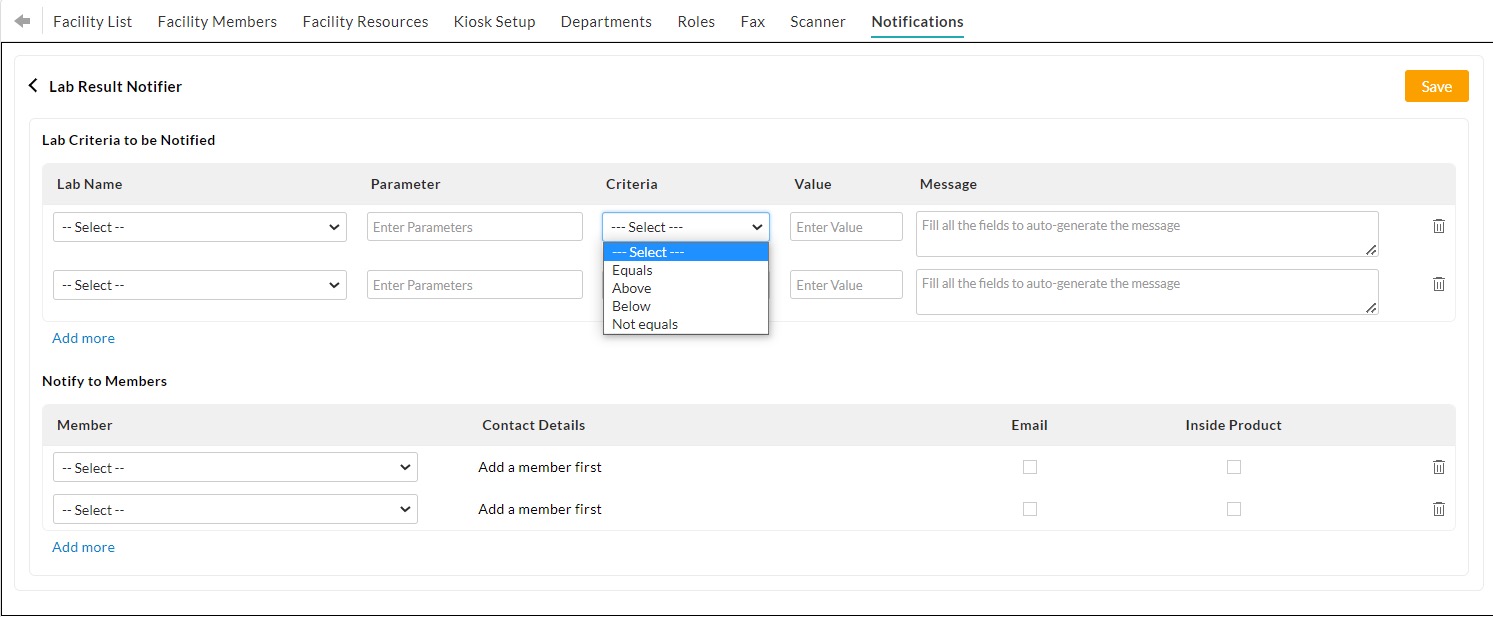Open the Facility Members tab
This screenshot has height=617, width=1493.
tap(216, 21)
